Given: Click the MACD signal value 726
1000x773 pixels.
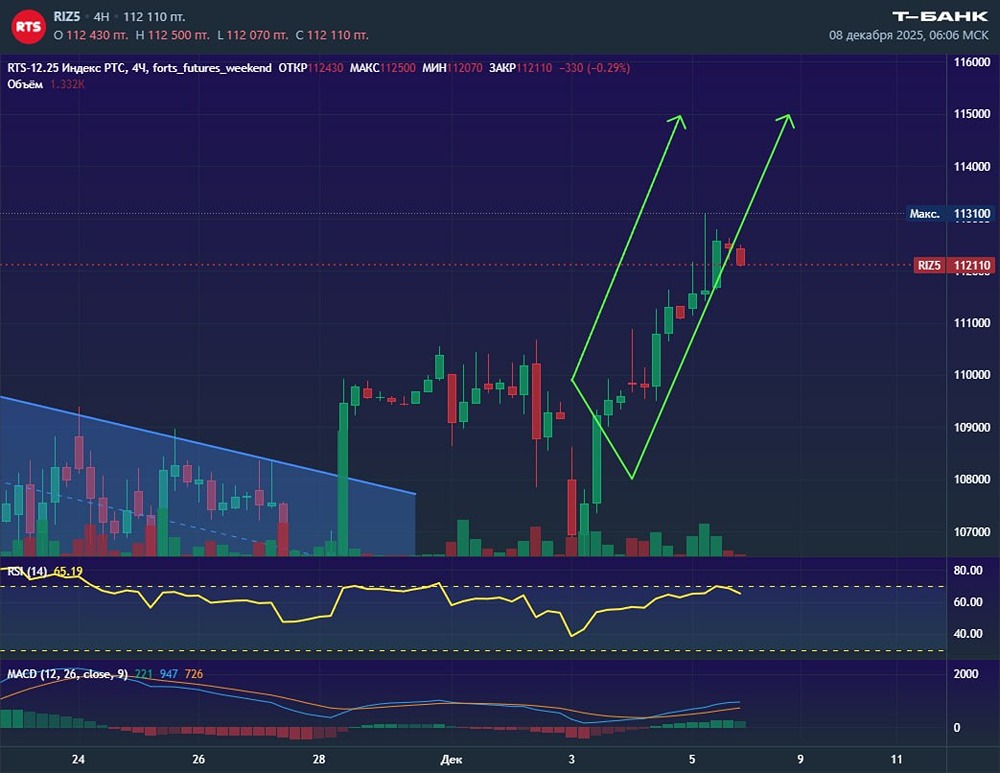Looking at the screenshot, I should [194, 674].
